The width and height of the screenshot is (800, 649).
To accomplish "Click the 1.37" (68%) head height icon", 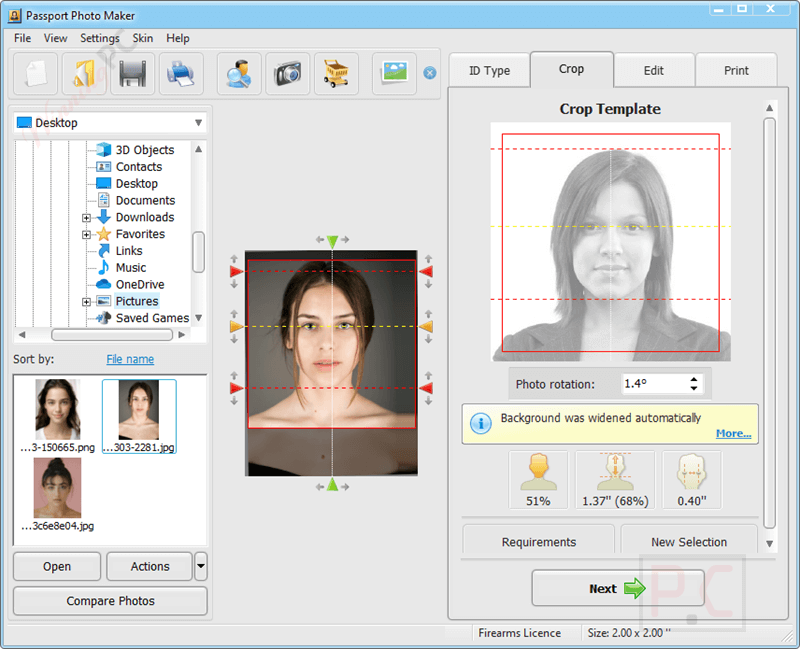I will coord(615,480).
